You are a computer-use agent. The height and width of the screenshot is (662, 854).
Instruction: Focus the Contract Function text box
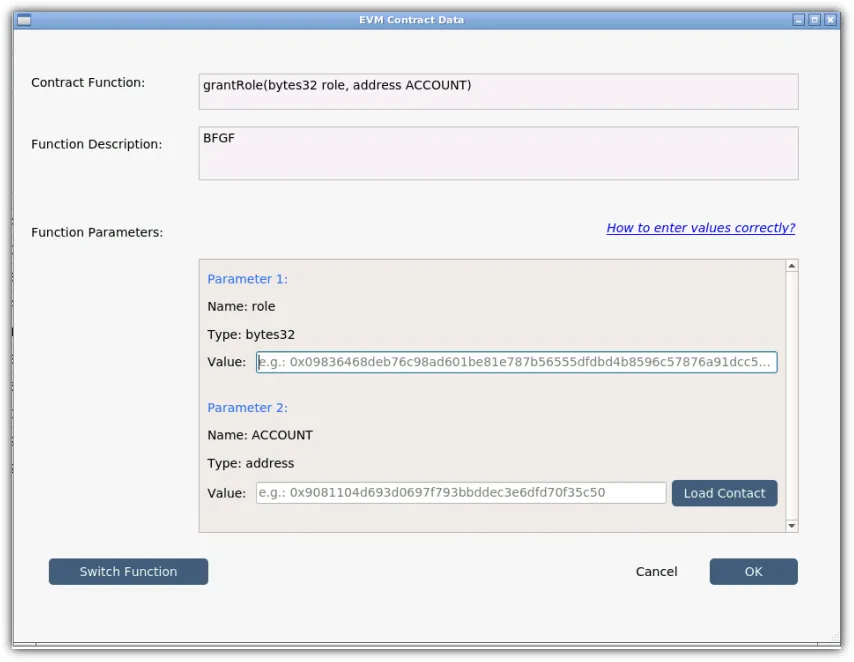coord(498,92)
